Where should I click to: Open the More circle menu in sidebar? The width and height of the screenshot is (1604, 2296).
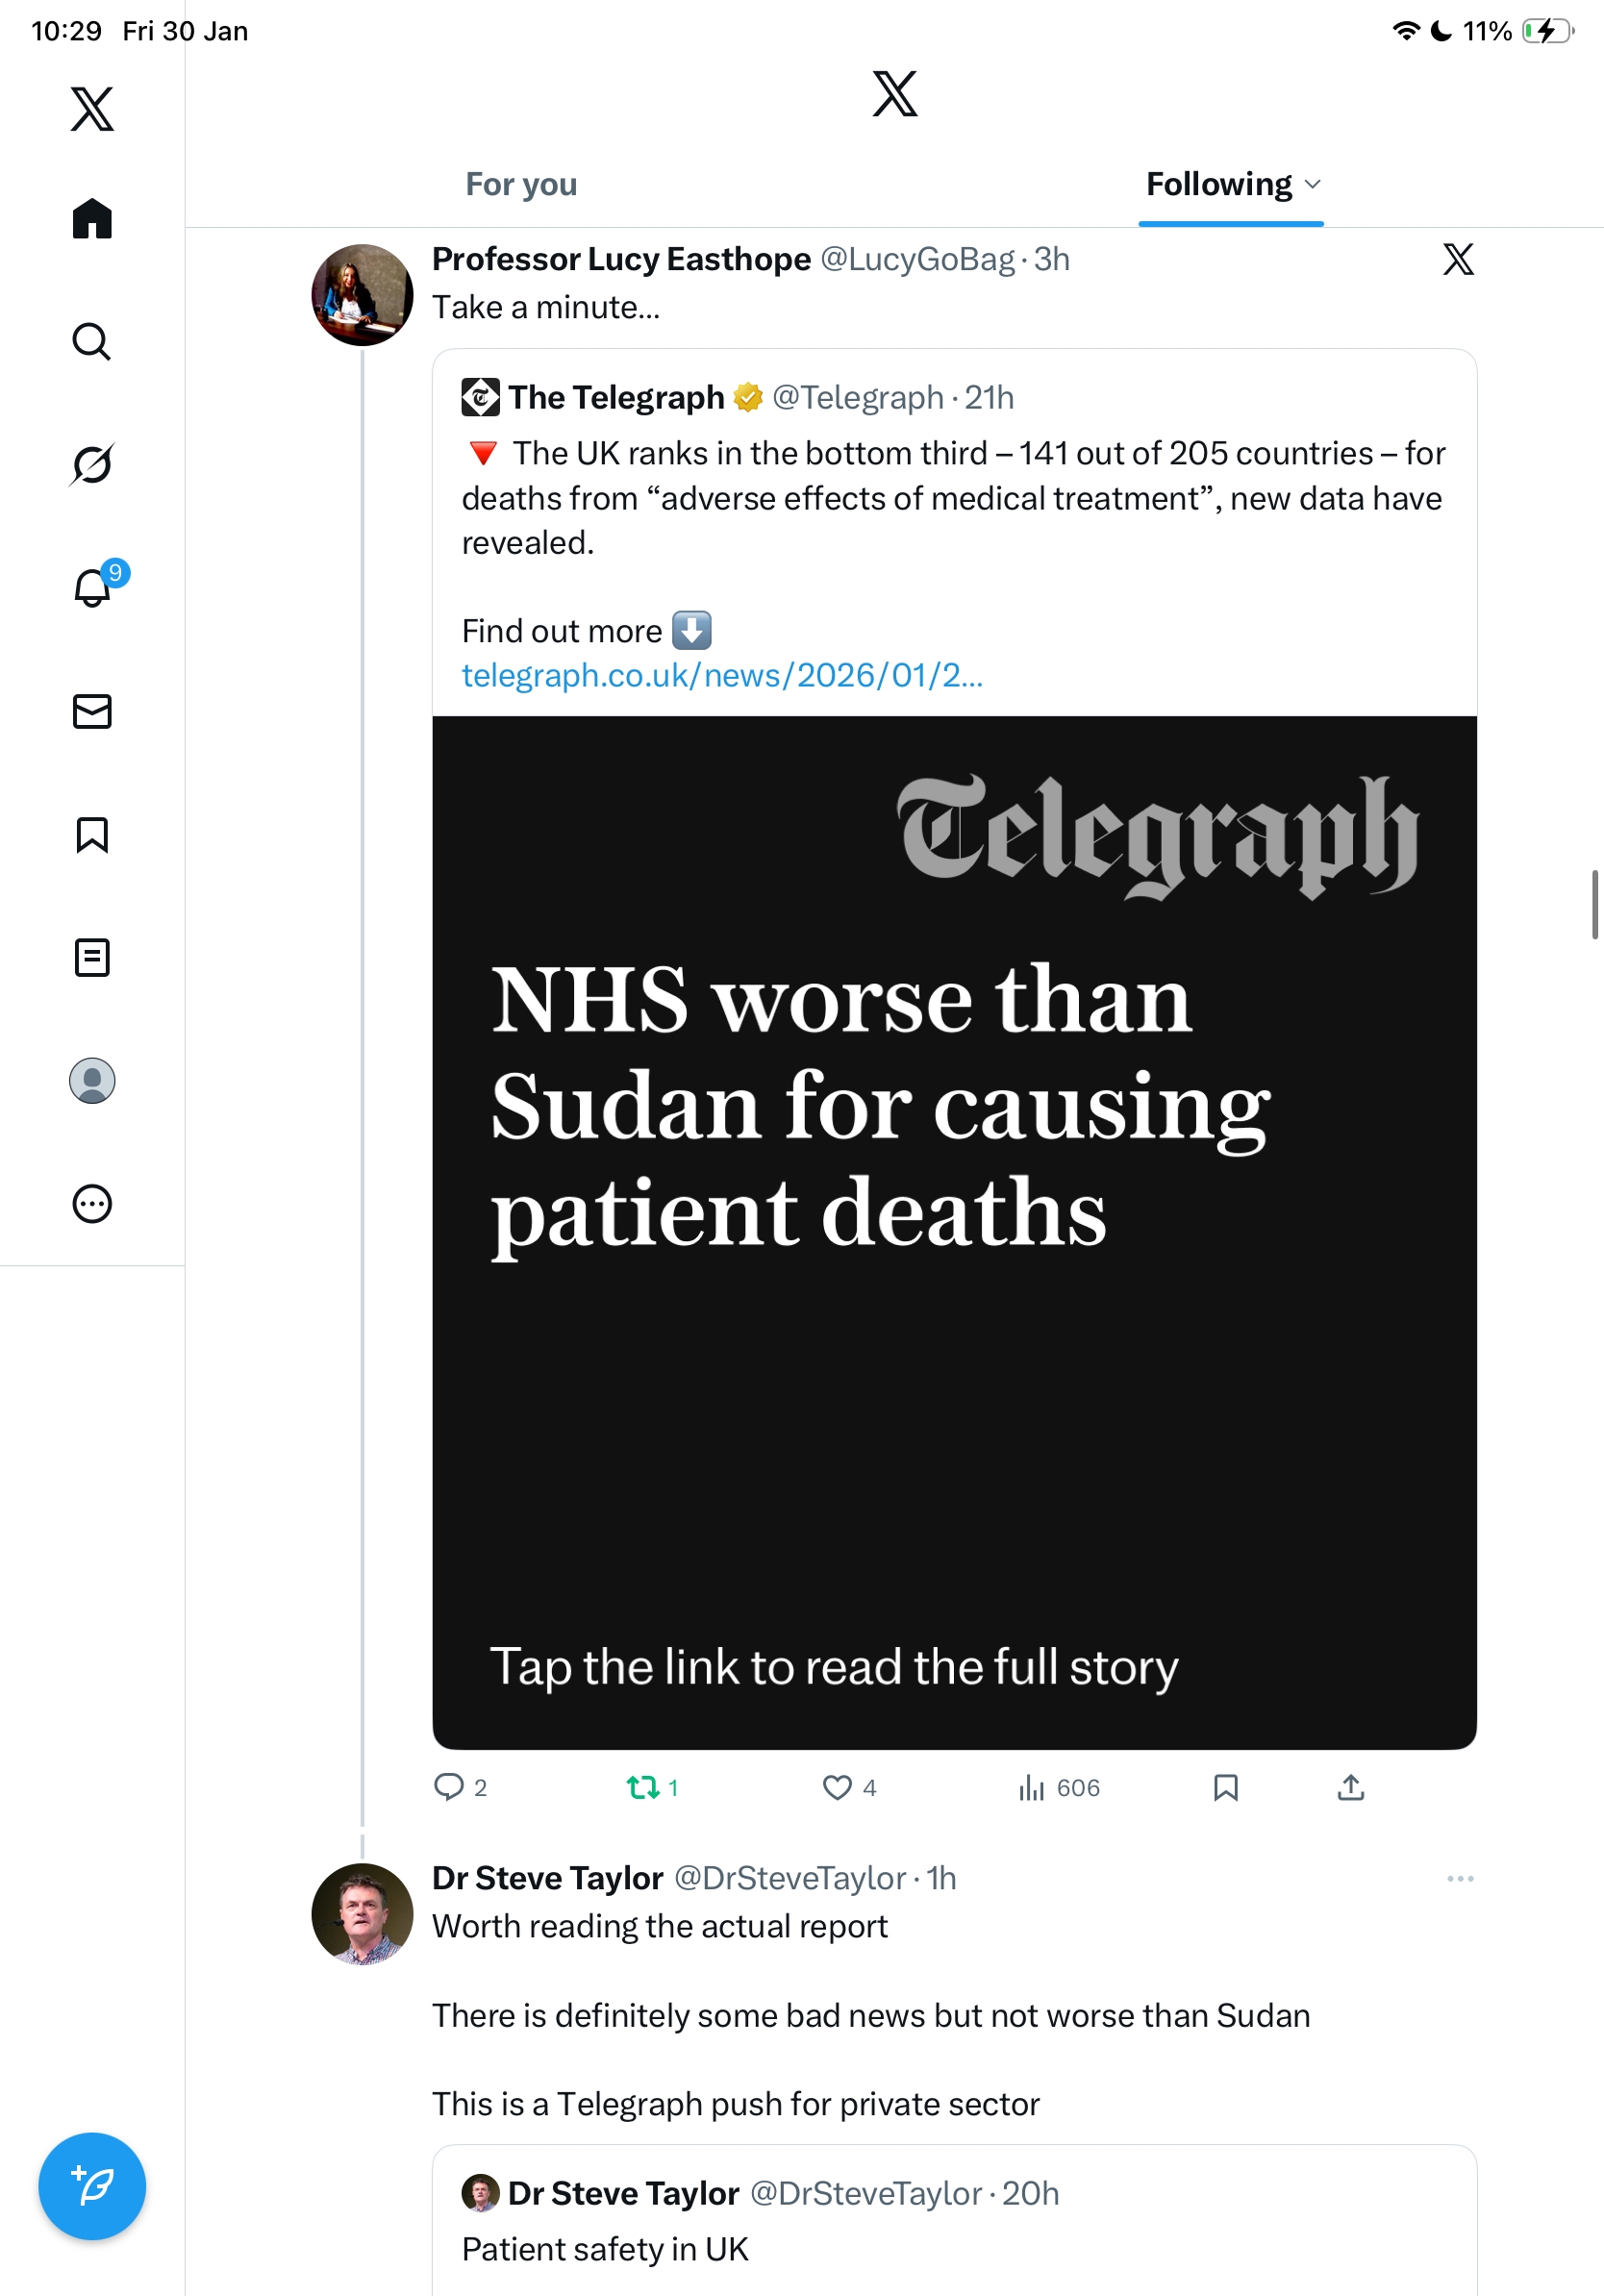tap(92, 1203)
